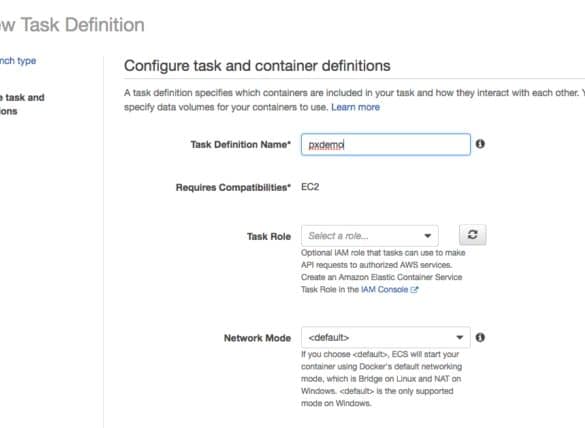Open the Learn more link
This screenshot has width=585, height=428.
click(355, 107)
